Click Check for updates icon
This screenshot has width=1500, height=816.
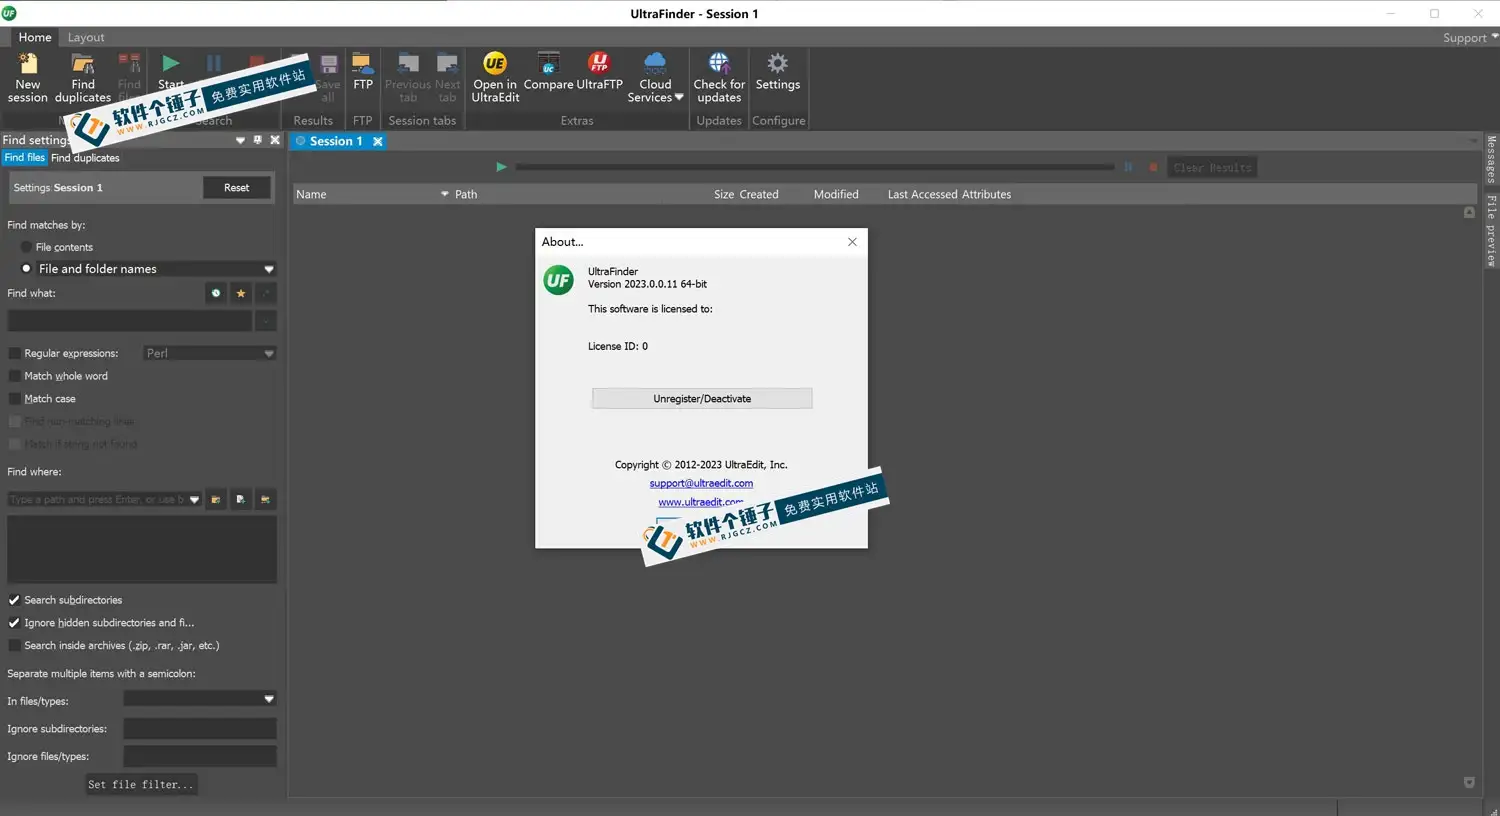coord(719,66)
